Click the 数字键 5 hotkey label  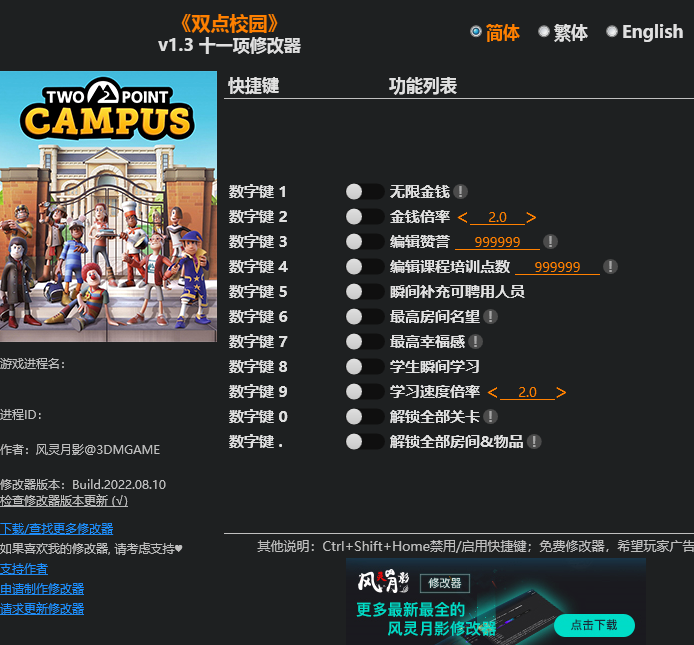click(x=258, y=292)
